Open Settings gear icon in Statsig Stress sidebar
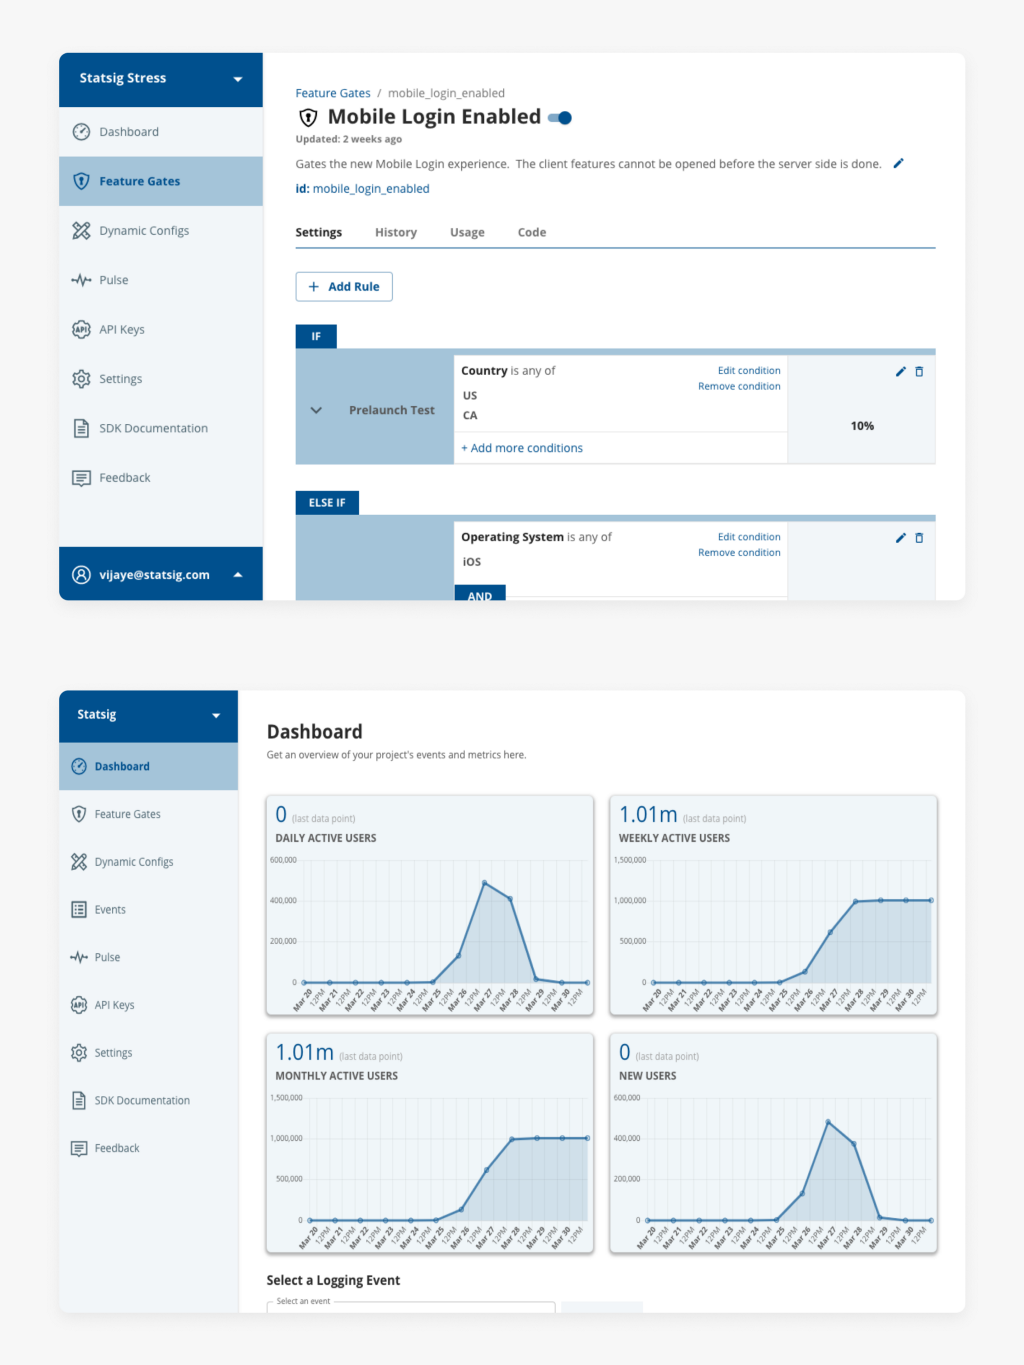This screenshot has height=1365, width=1024. (81, 379)
